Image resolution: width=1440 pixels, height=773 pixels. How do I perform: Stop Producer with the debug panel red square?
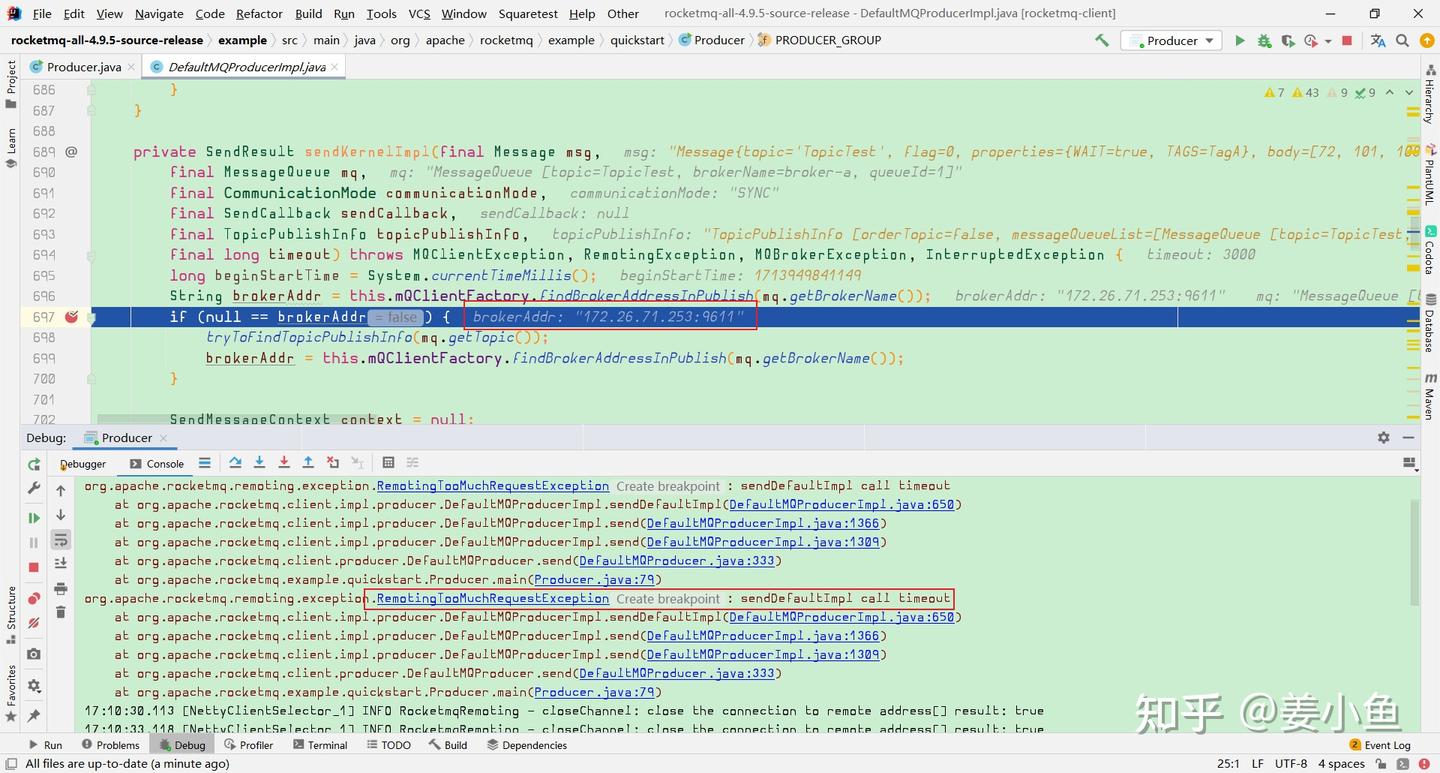34,567
